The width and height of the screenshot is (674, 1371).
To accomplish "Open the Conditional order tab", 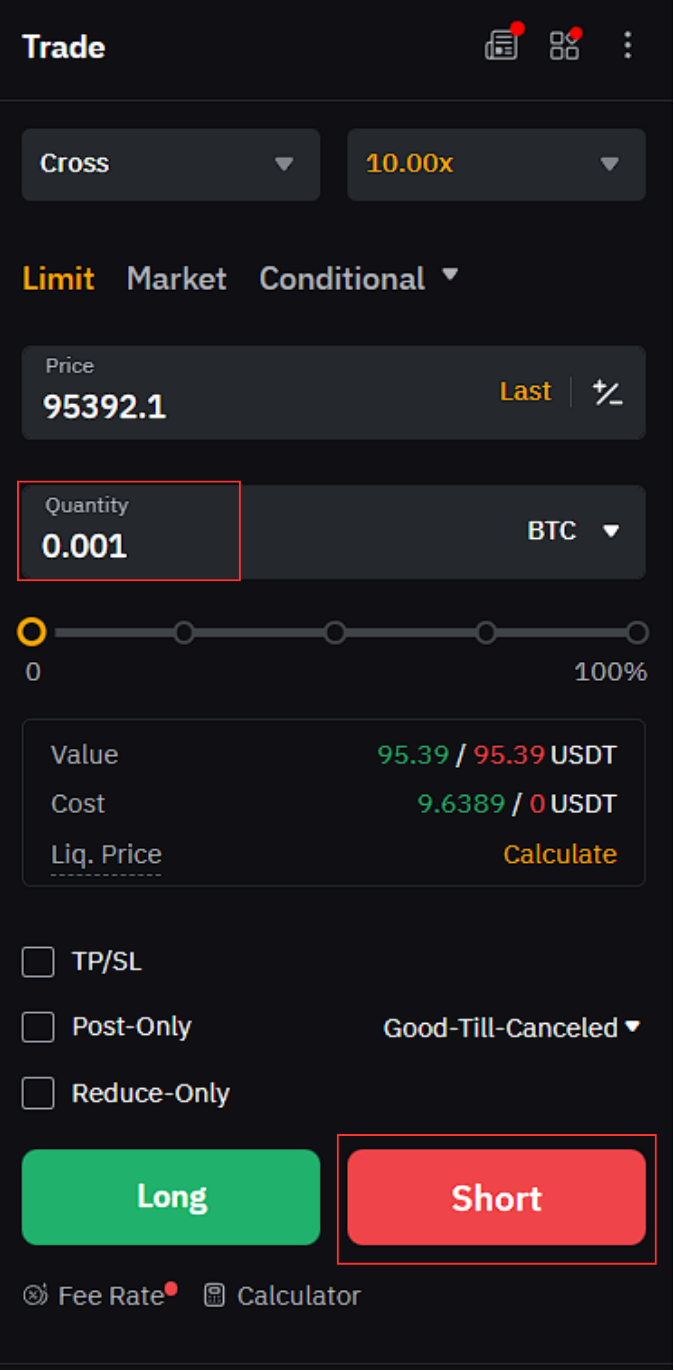I will tap(358, 278).
